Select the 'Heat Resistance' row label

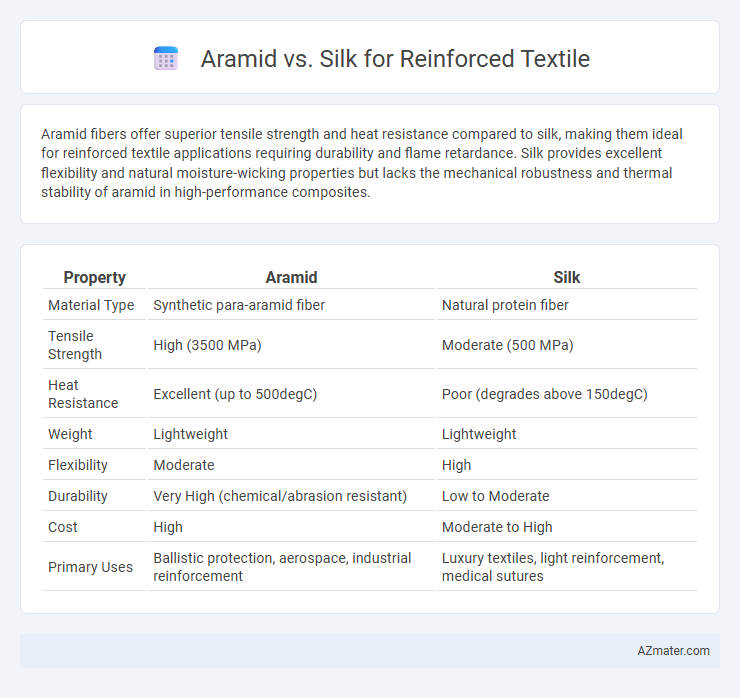pyautogui.click(x=83, y=394)
